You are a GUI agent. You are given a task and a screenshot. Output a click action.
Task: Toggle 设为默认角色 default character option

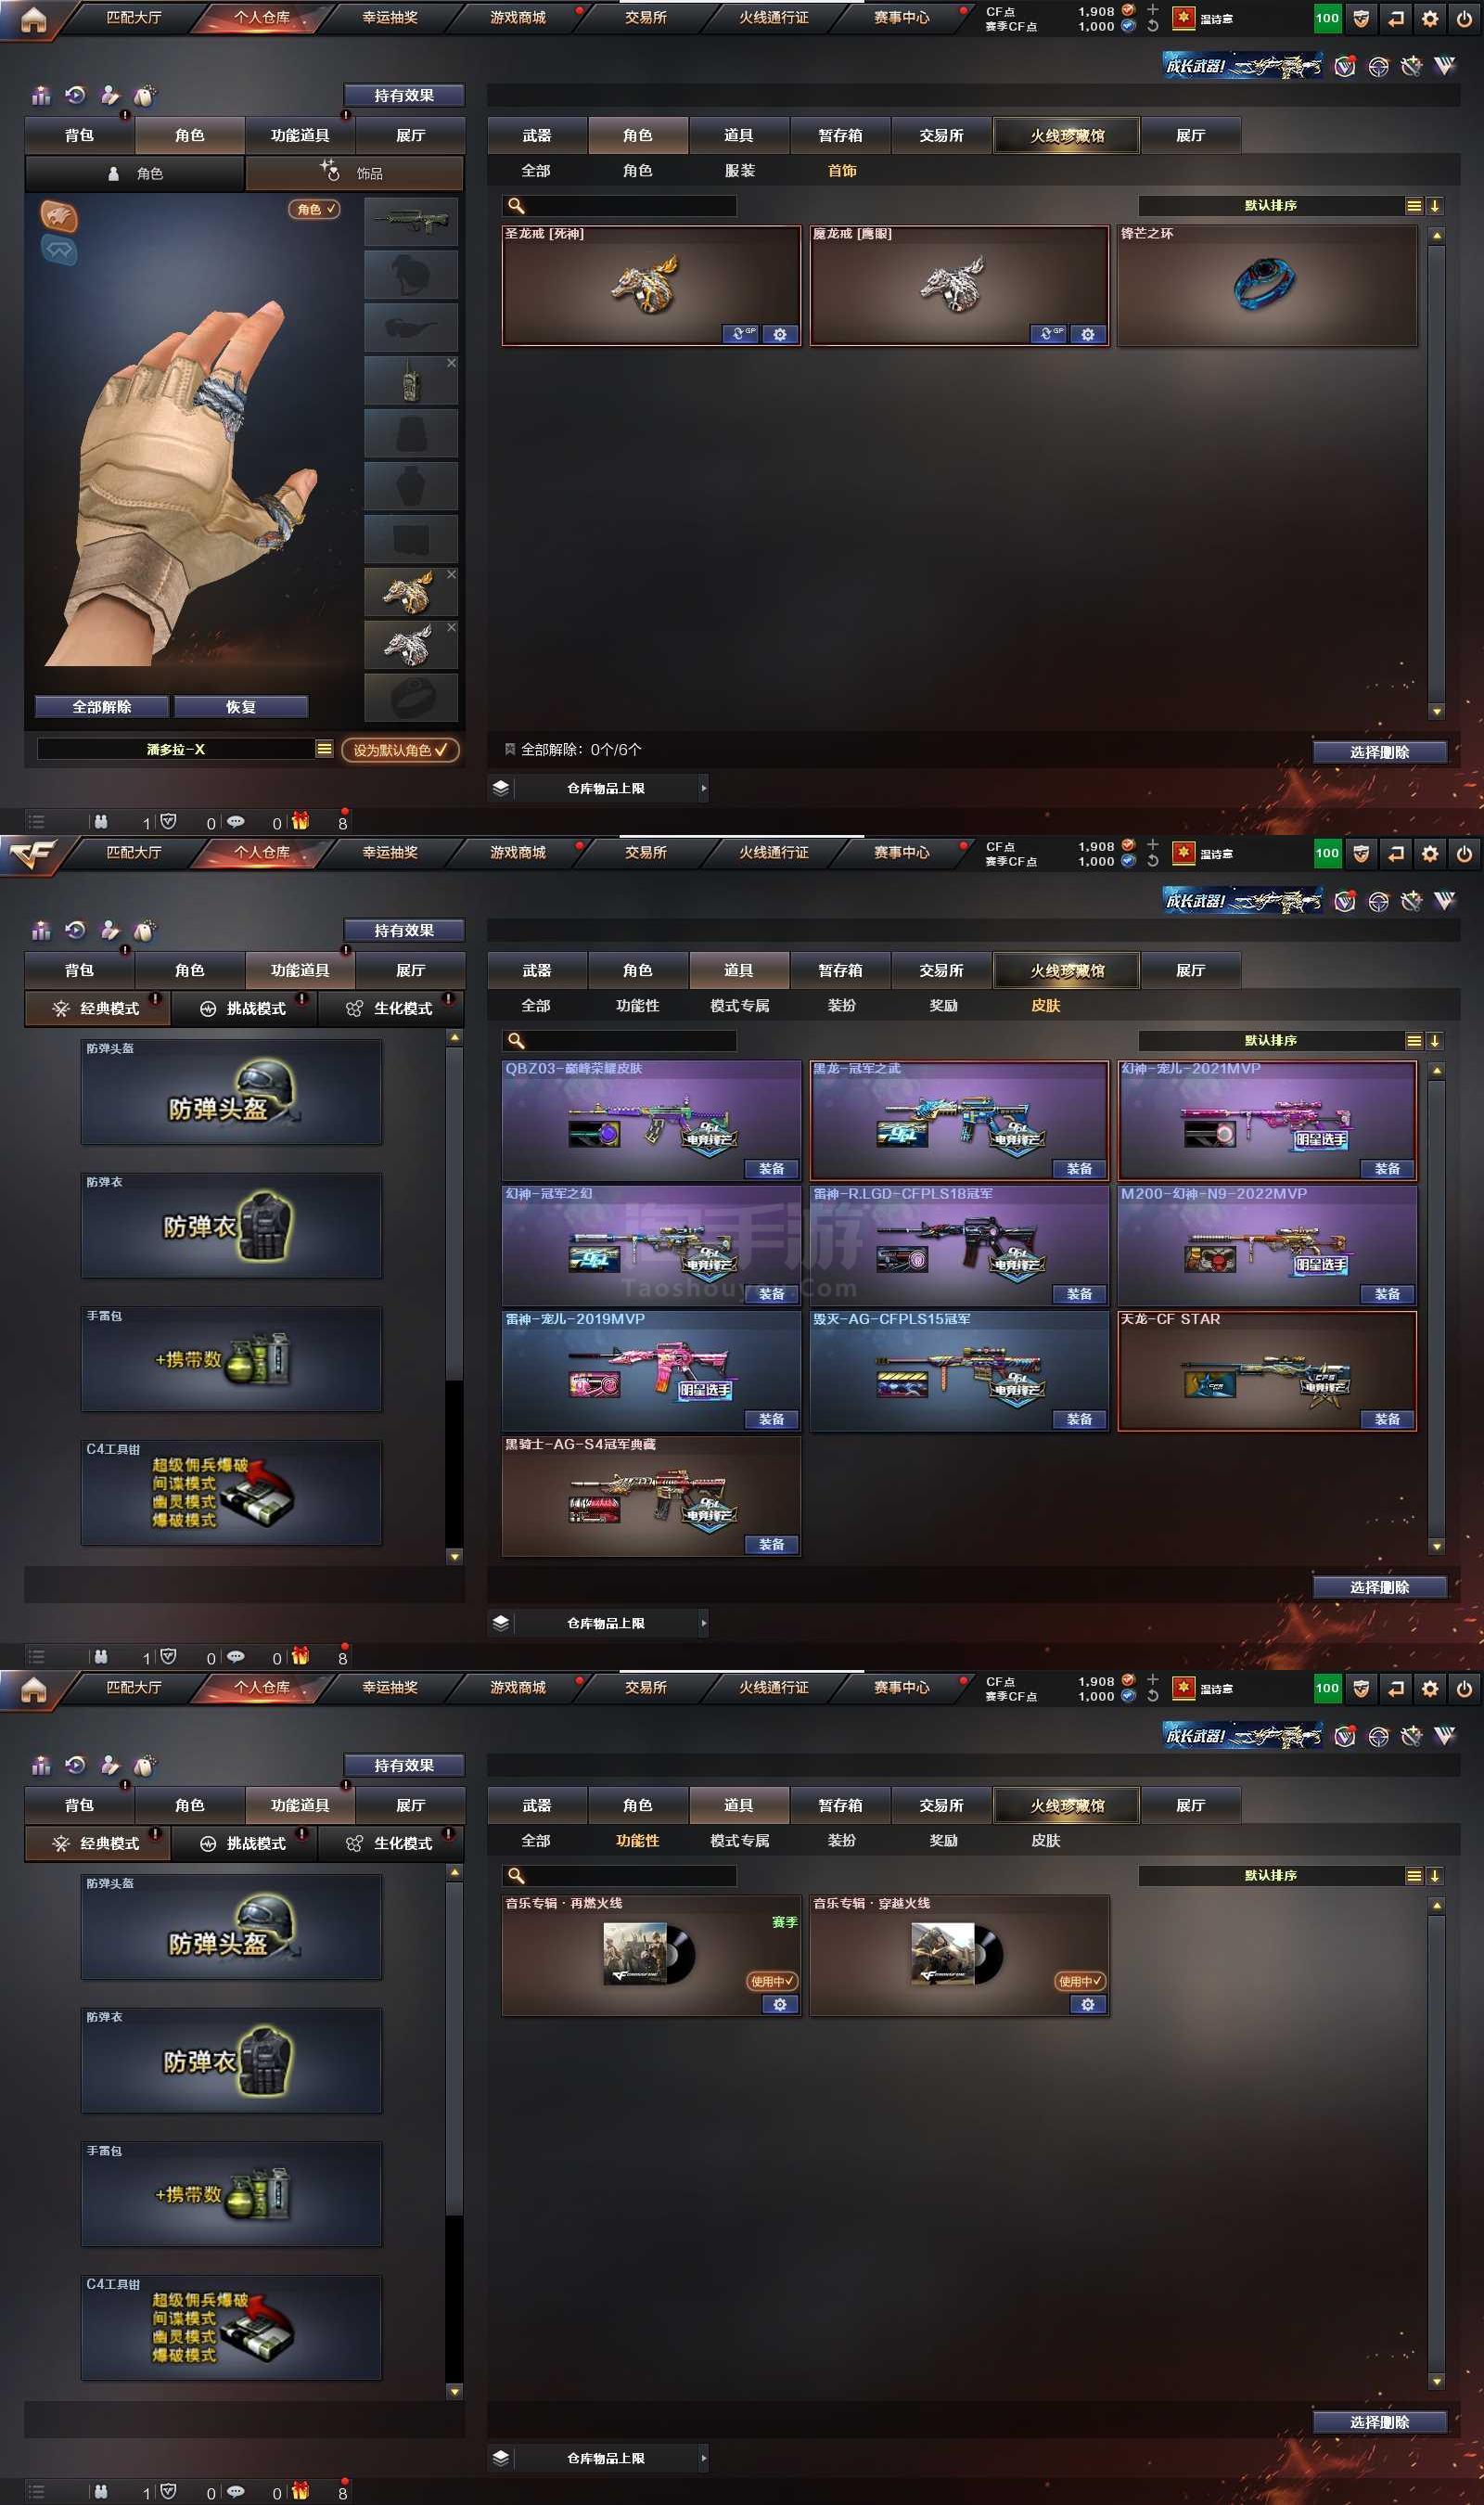[x=400, y=750]
